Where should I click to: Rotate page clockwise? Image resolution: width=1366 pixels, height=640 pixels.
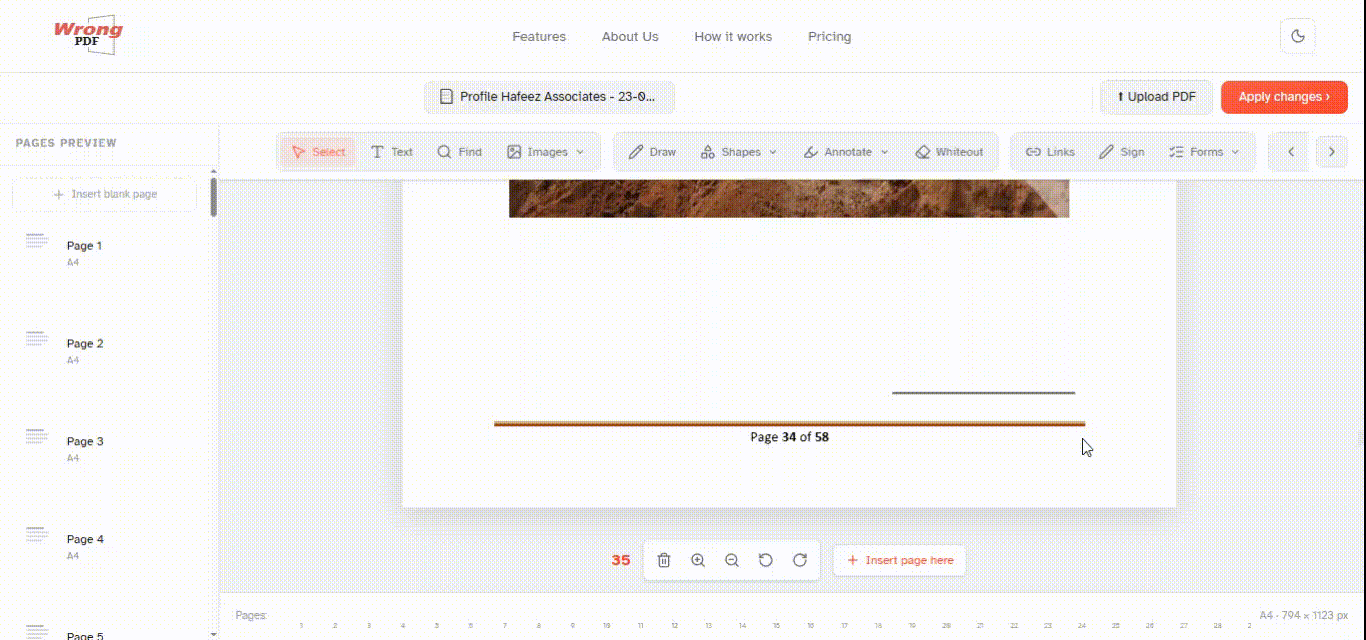(x=800, y=560)
